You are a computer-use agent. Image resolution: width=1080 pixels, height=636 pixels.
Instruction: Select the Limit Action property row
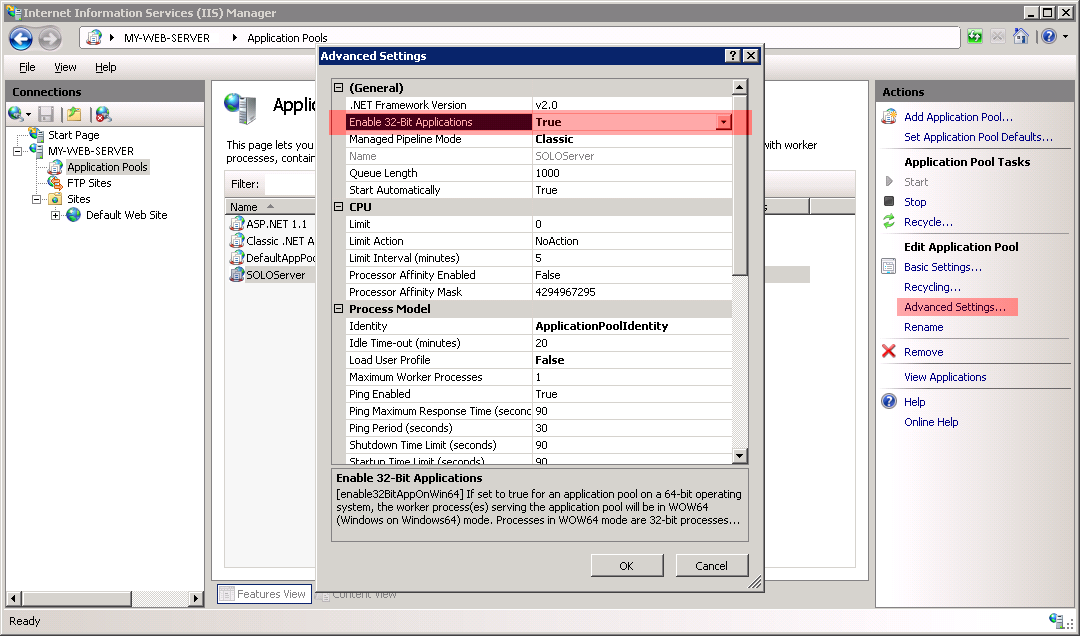point(539,241)
